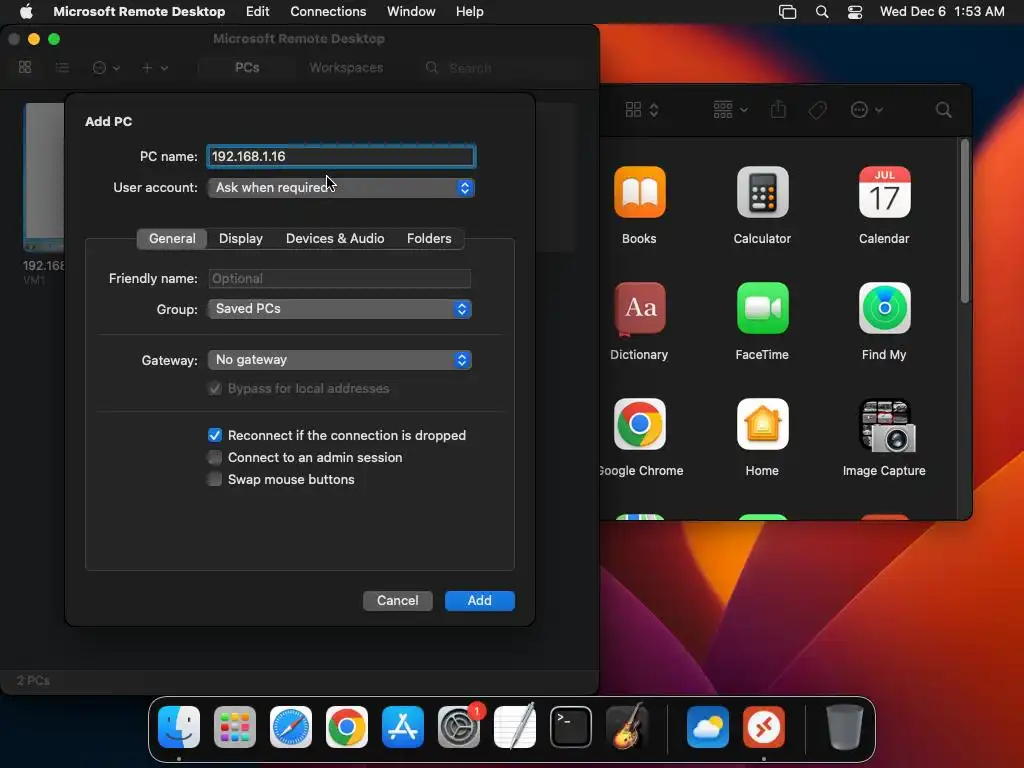The width and height of the screenshot is (1024, 768).
Task: Change Finder icon view mode selector
Action: [641, 110]
